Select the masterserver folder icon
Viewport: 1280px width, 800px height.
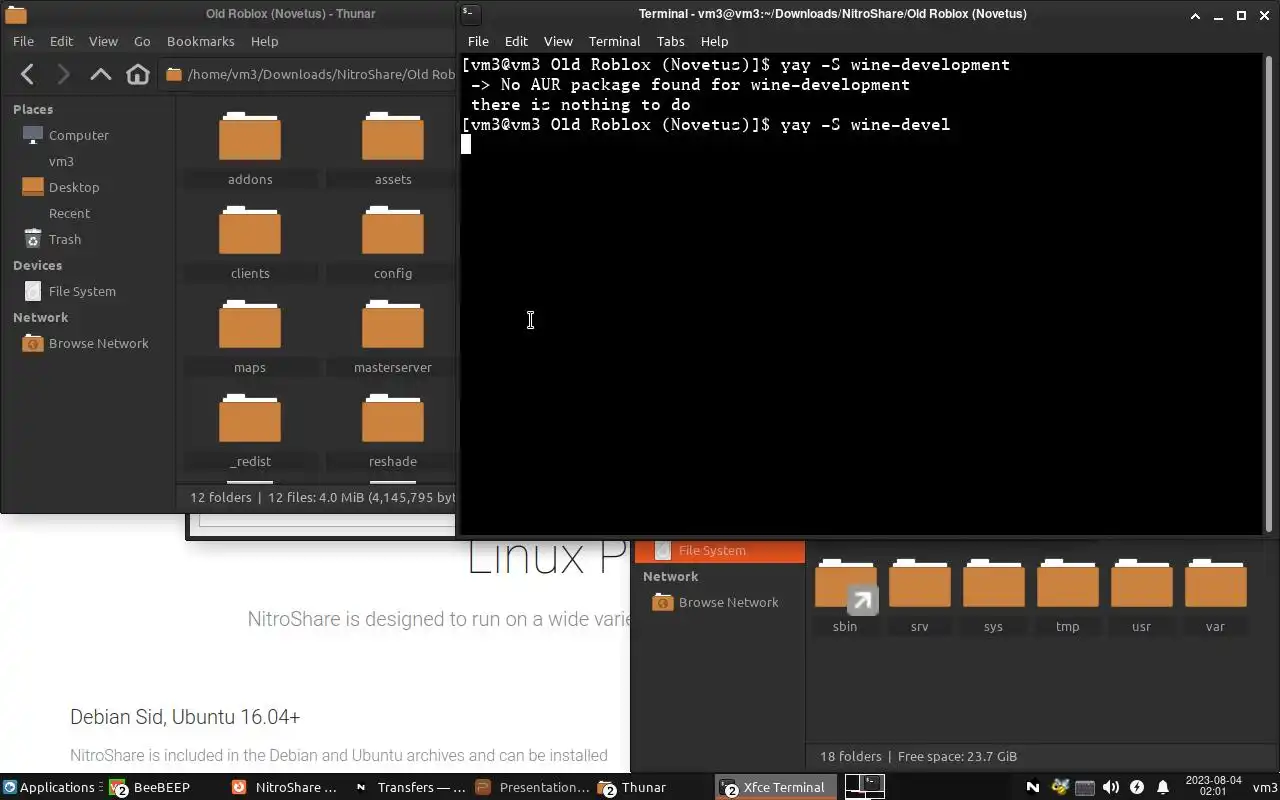pyautogui.click(x=393, y=324)
